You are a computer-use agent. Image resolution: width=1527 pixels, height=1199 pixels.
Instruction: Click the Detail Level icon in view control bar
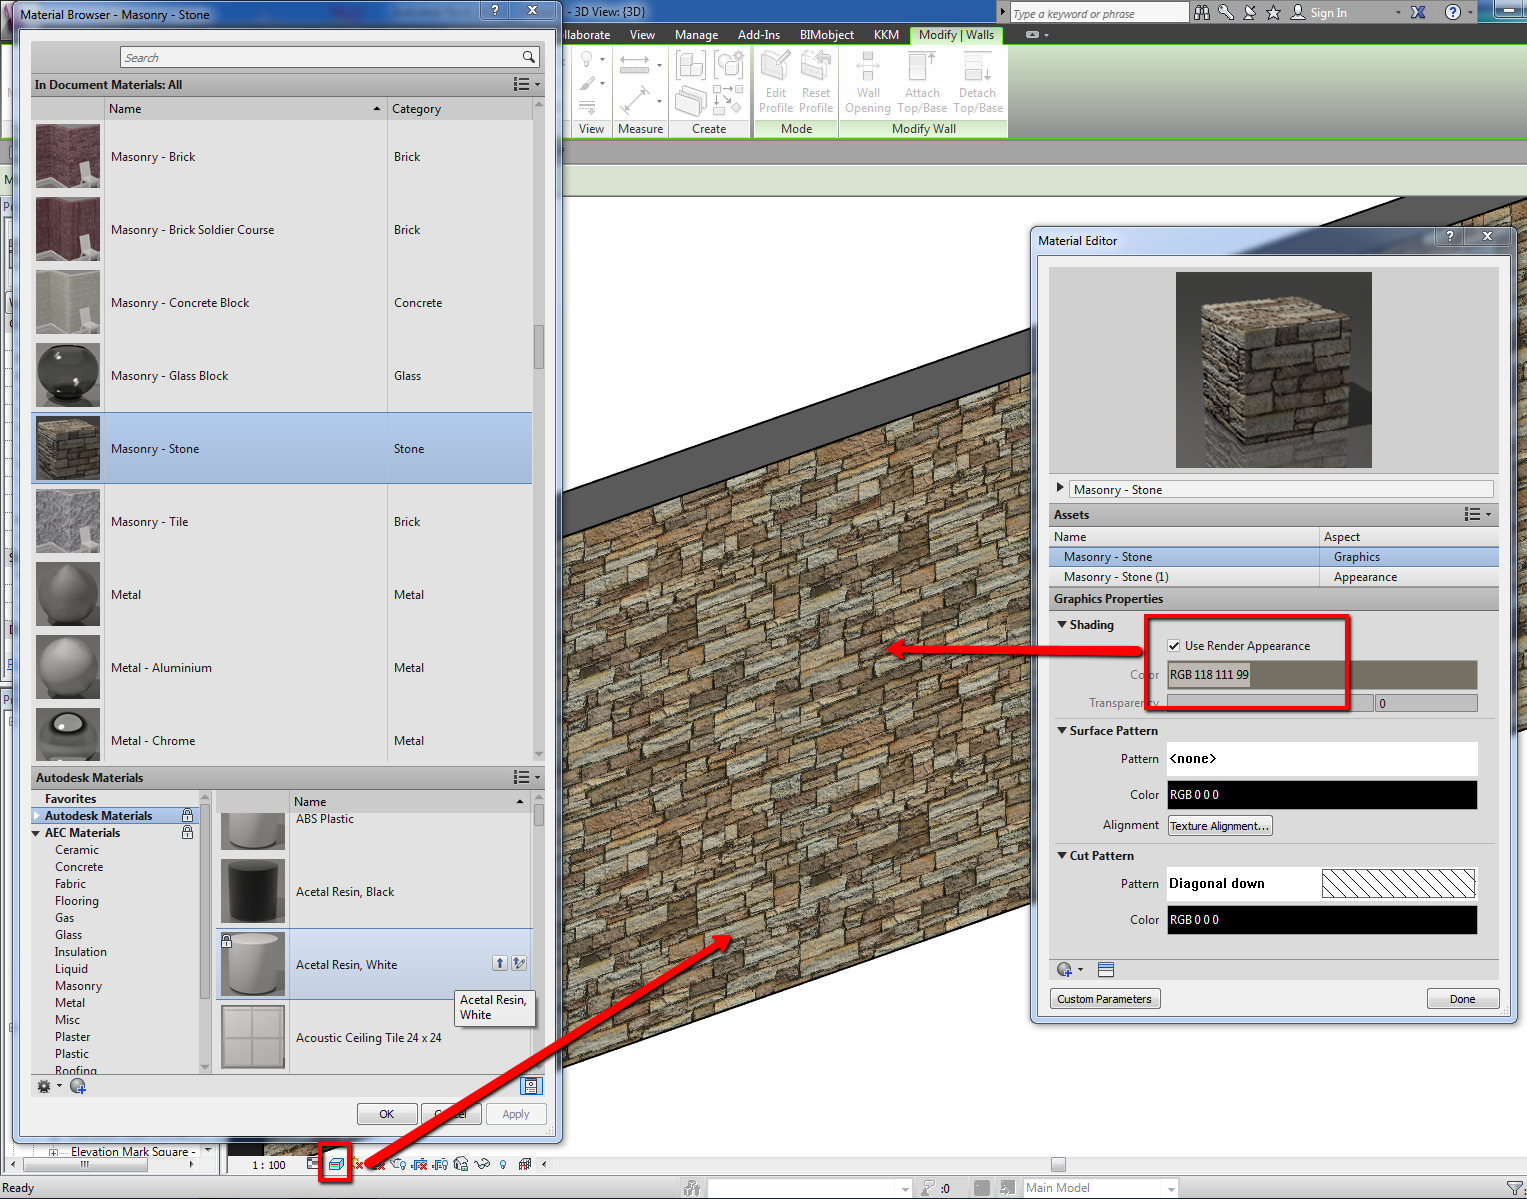(x=313, y=1164)
